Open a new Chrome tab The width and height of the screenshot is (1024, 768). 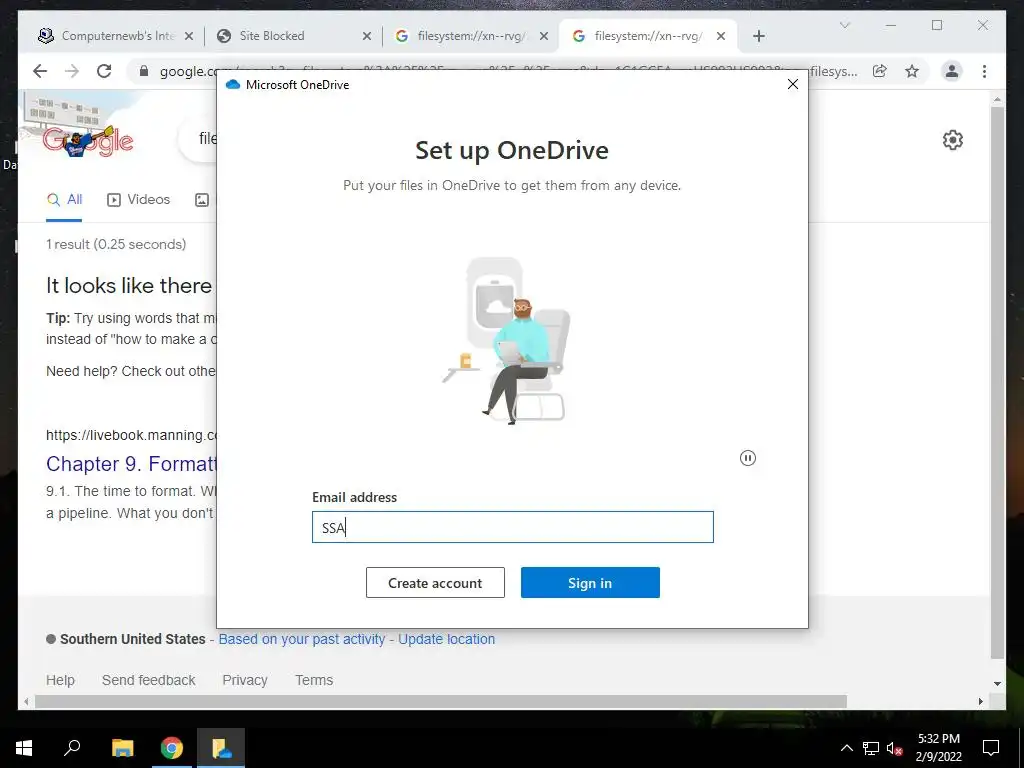[759, 37]
